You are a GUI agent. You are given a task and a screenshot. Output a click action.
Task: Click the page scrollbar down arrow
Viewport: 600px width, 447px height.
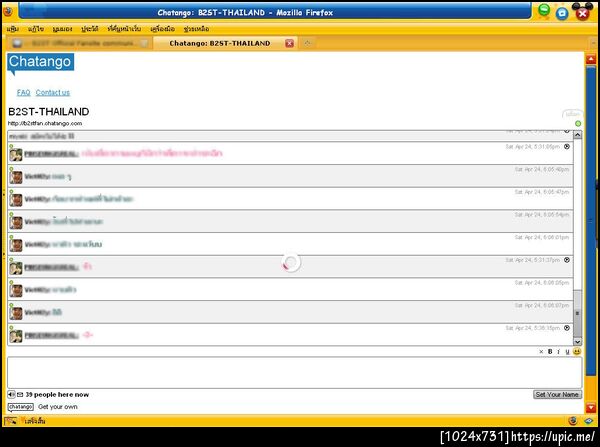(x=591, y=408)
